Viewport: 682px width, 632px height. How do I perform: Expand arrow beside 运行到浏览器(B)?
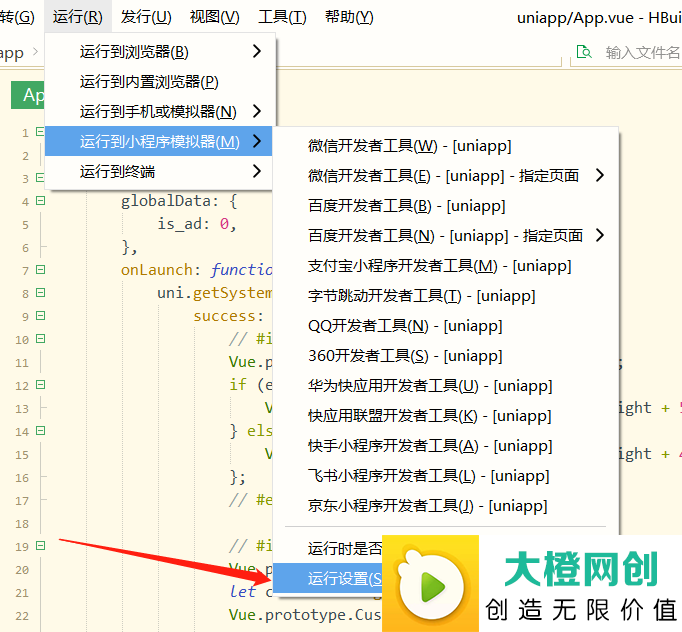point(257,51)
